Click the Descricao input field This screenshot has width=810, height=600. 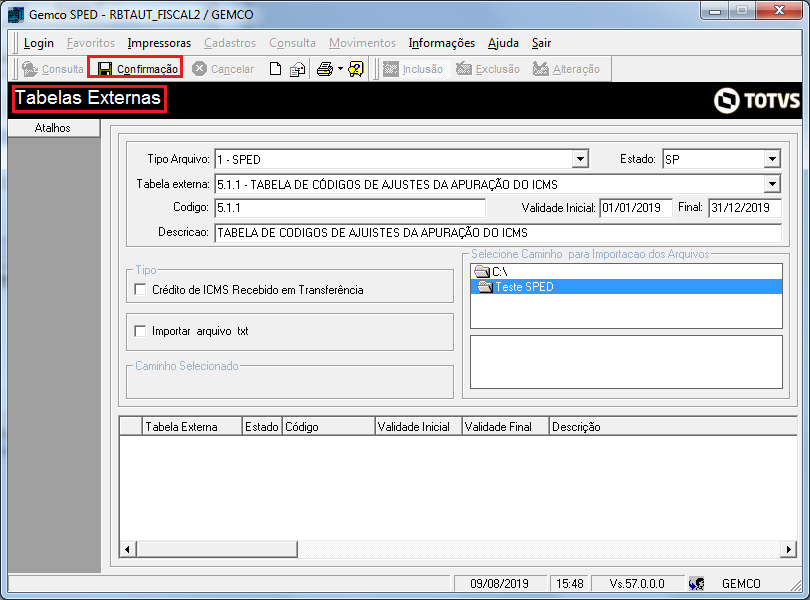[x=497, y=233]
